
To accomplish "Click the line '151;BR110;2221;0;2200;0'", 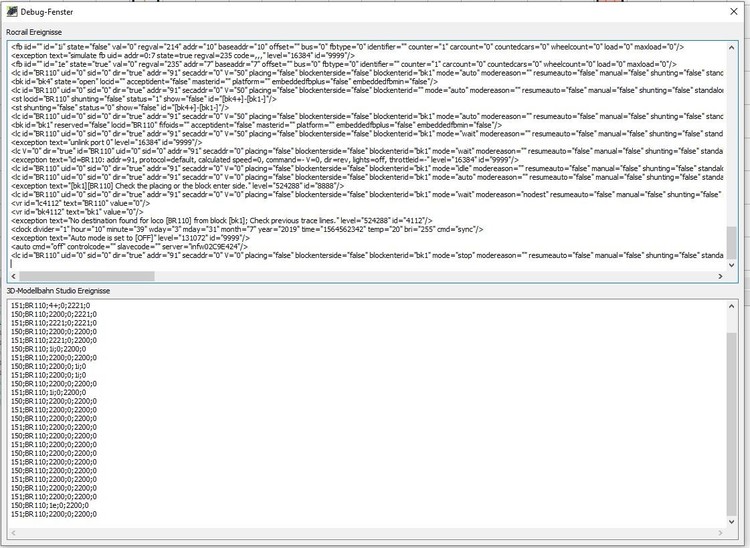I will pyautogui.click(x=54, y=340).
